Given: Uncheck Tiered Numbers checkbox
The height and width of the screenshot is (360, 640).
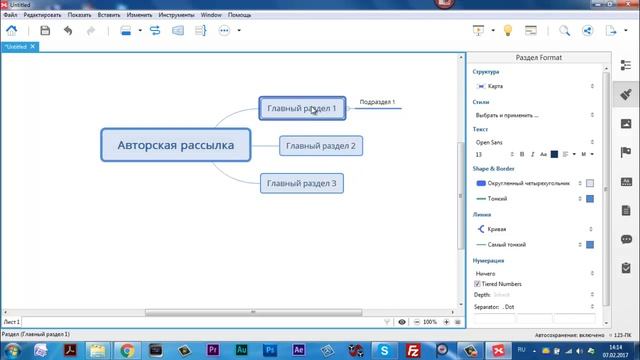Looking at the screenshot, I should (477, 284).
